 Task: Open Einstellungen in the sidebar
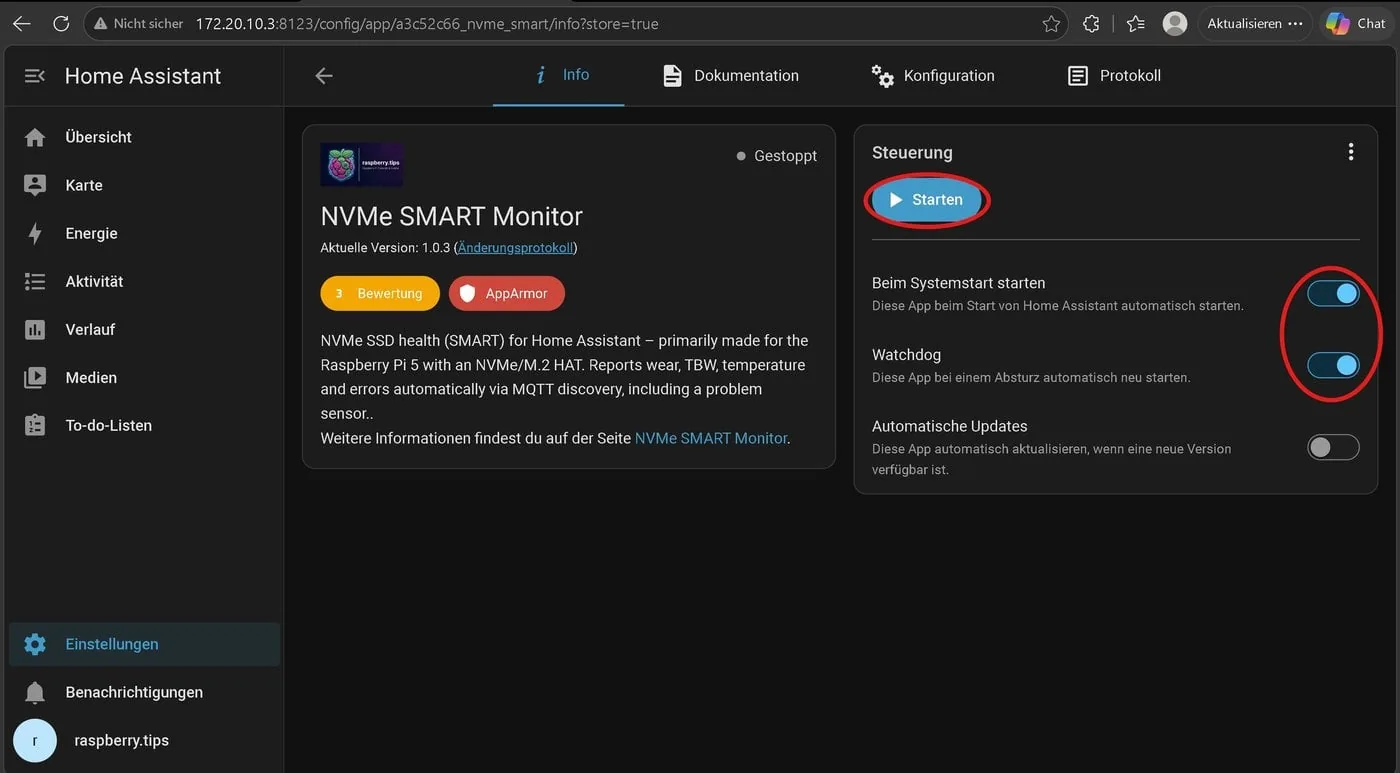(x=142, y=644)
